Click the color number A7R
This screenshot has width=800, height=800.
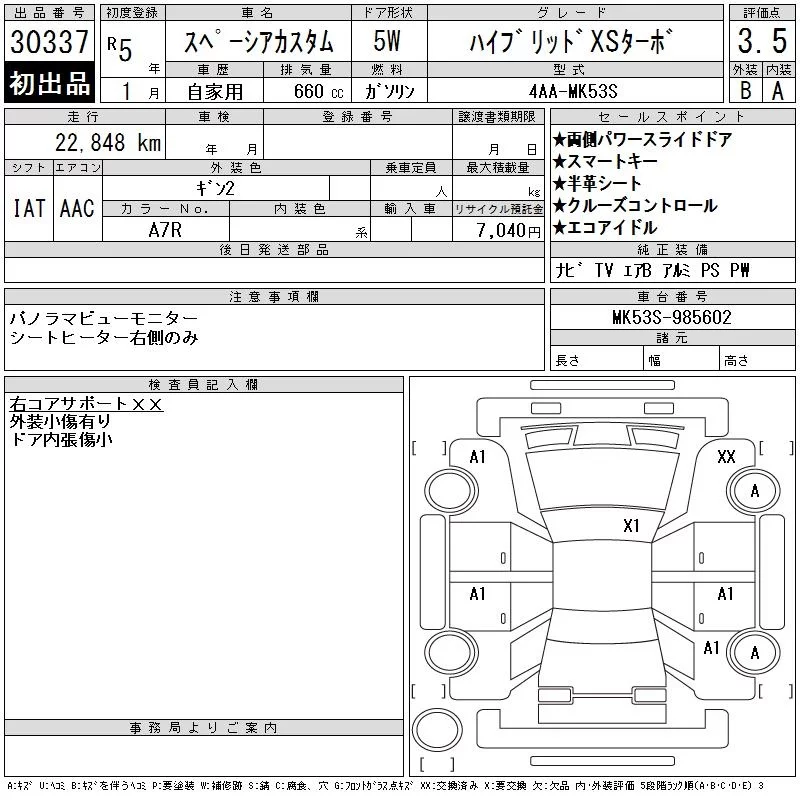[x=165, y=230]
